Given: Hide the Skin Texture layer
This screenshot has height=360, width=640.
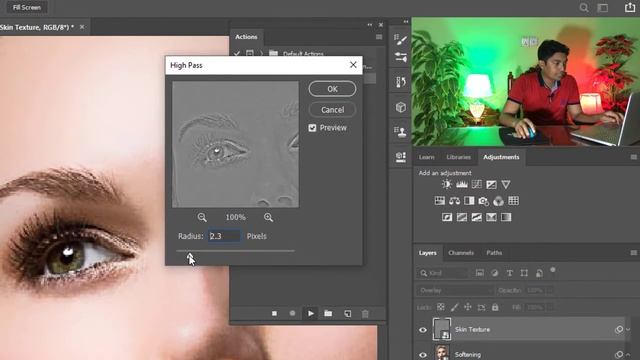Looking at the screenshot, I should [x=423, y=330].
